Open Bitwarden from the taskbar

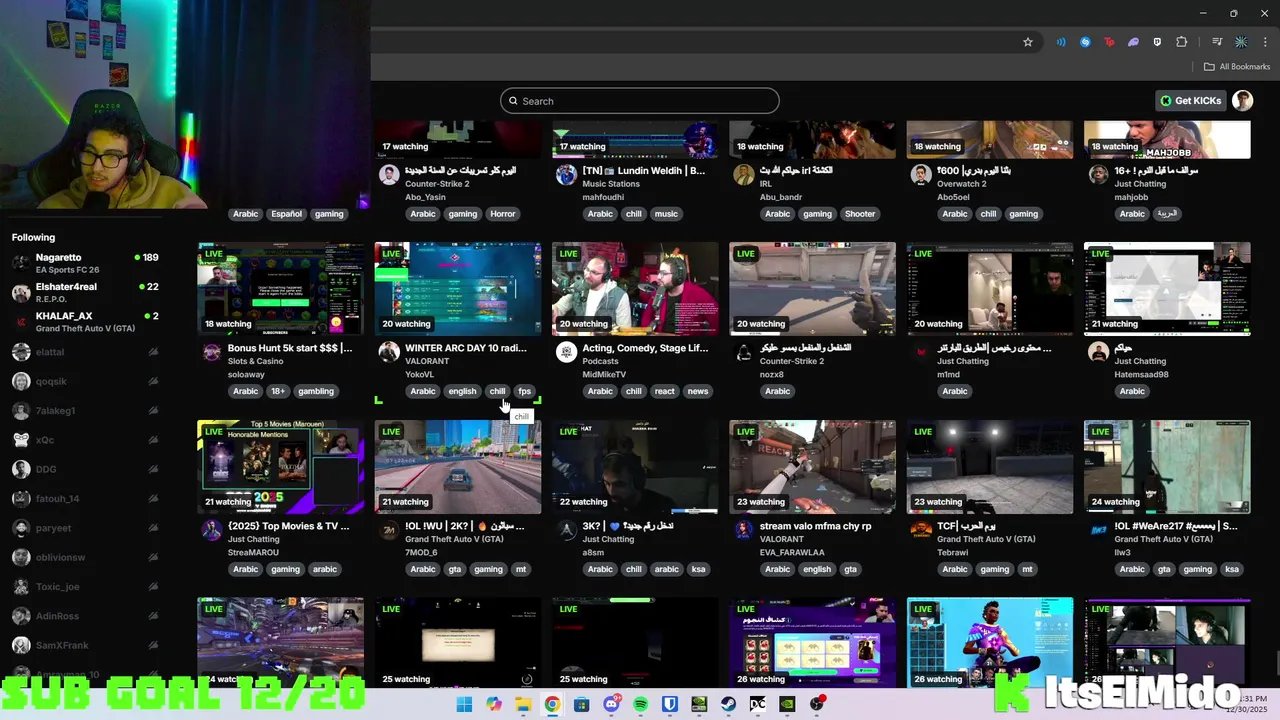(x=670, y=704)
